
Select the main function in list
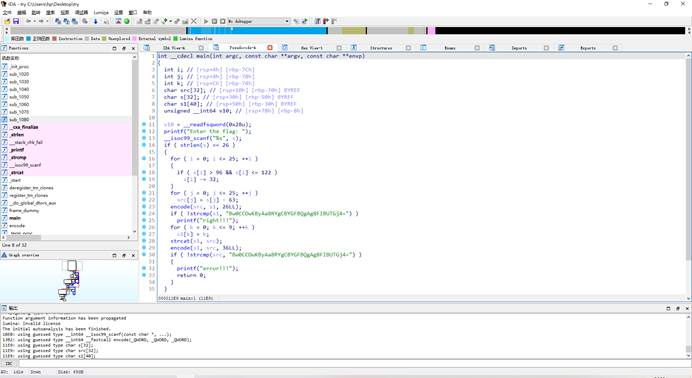(15, 218)
